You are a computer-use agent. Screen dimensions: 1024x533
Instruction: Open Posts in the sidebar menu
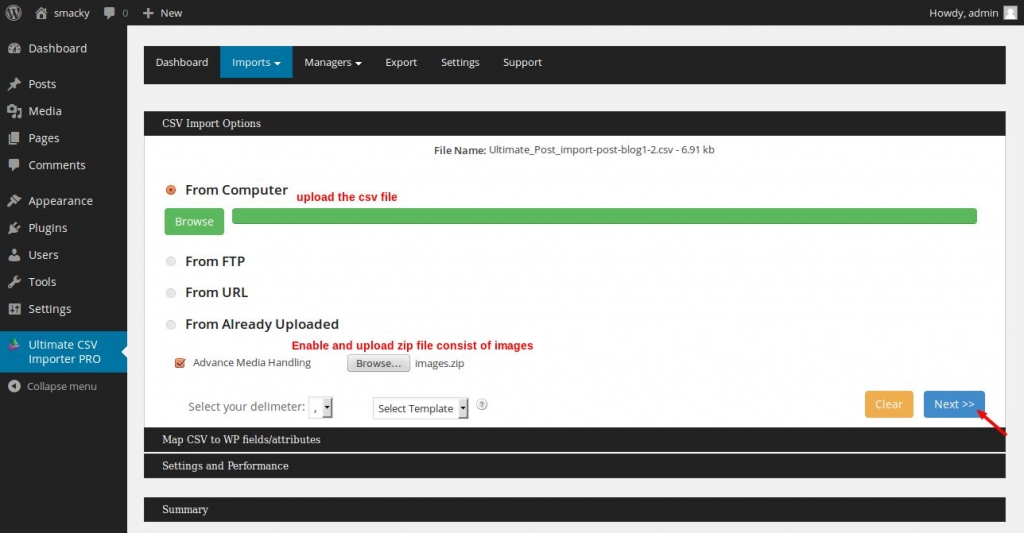click(x=42, y=84)
